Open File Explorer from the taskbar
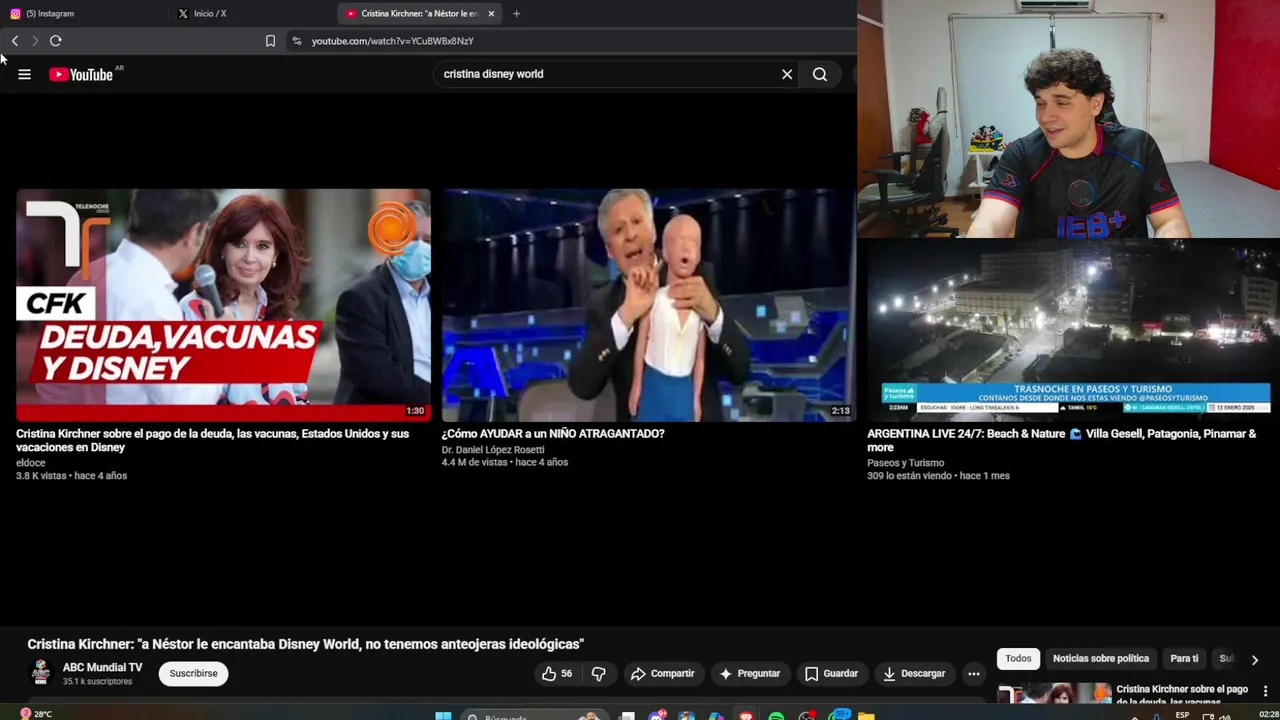This screenshot has width=1280, height=720. (x=866, y=716)
